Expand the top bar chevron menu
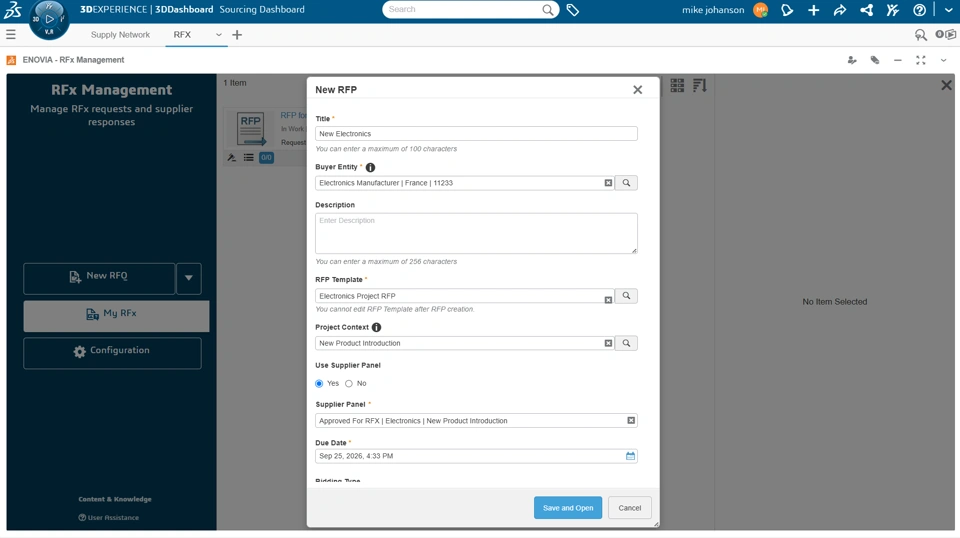The image size is (960, 538). coord(948,10)
